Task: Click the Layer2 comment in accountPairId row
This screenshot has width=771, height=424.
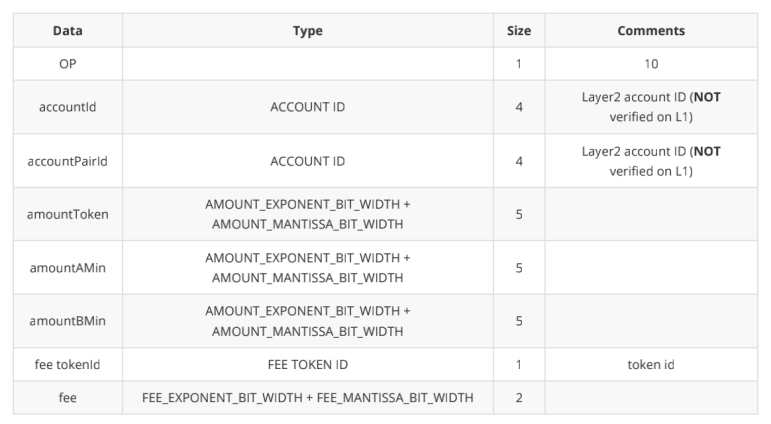Action: point(651,161)
